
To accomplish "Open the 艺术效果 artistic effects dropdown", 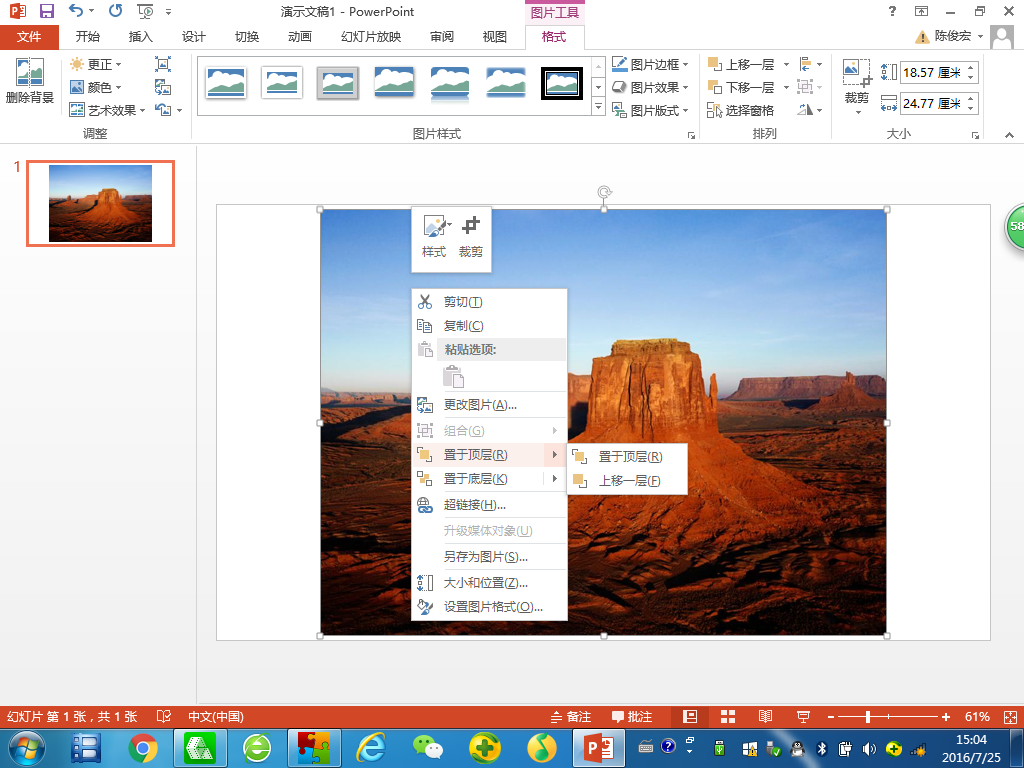I will (x=108, y=110).
